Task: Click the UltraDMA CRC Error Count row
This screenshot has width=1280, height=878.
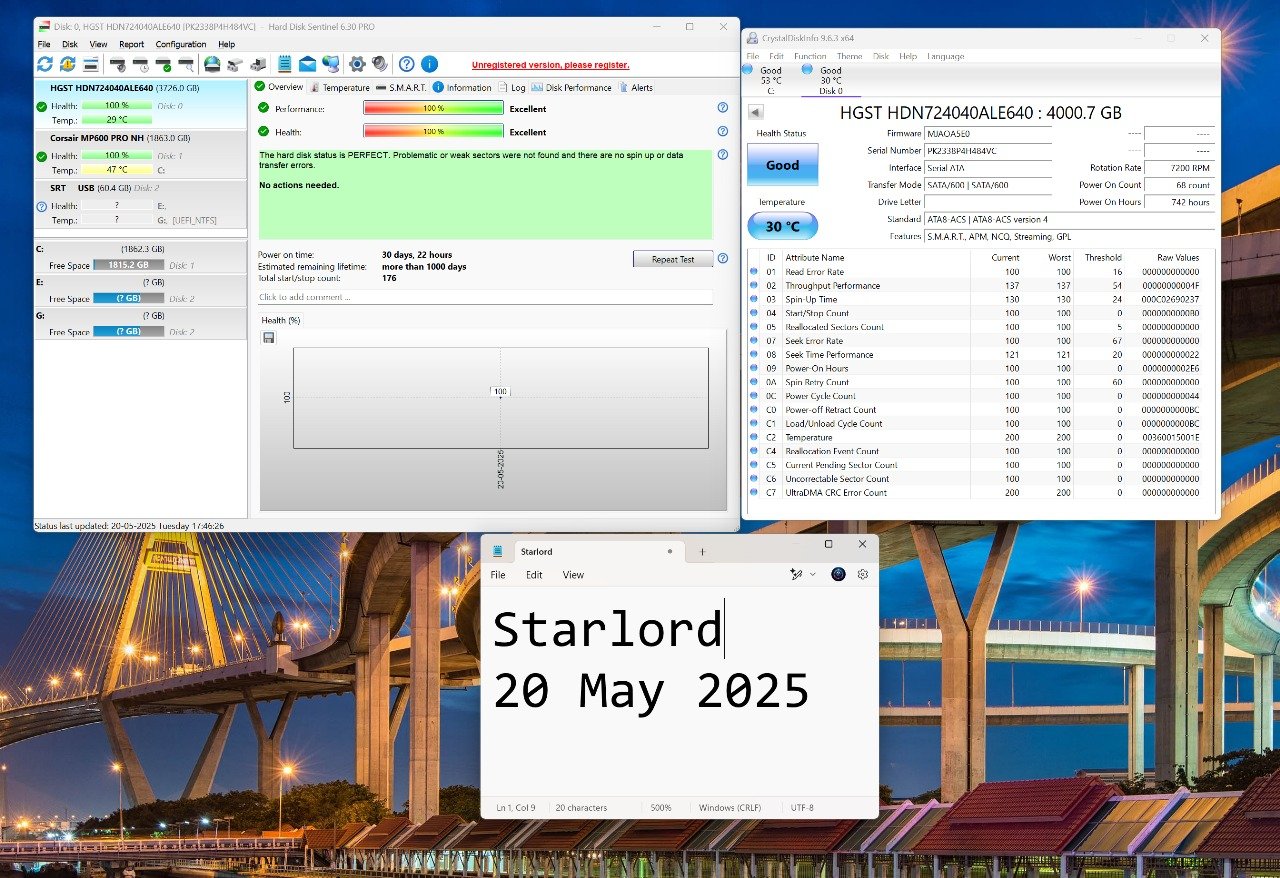Action: click(x=981, y=492)
